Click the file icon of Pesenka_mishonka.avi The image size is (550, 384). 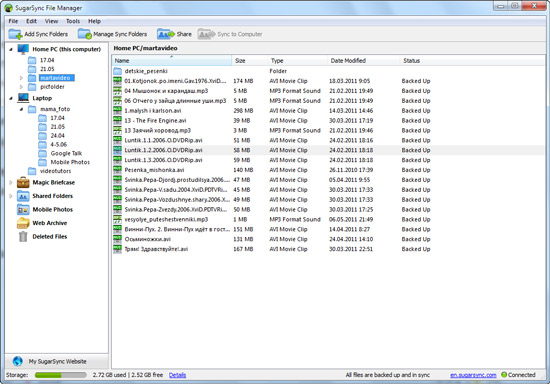118,170
